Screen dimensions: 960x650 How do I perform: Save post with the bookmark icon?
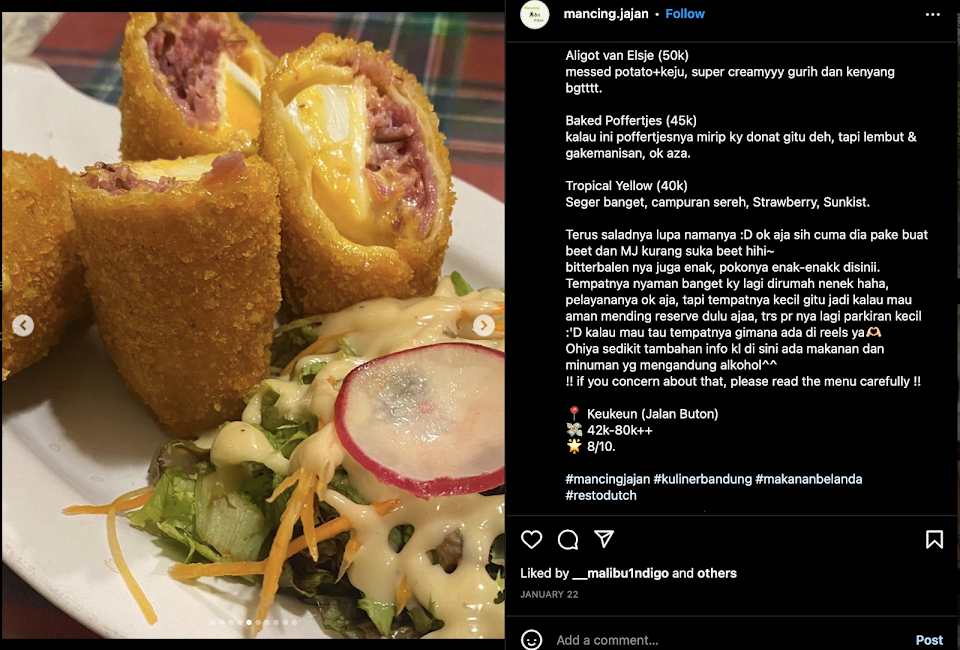[934, 539]
